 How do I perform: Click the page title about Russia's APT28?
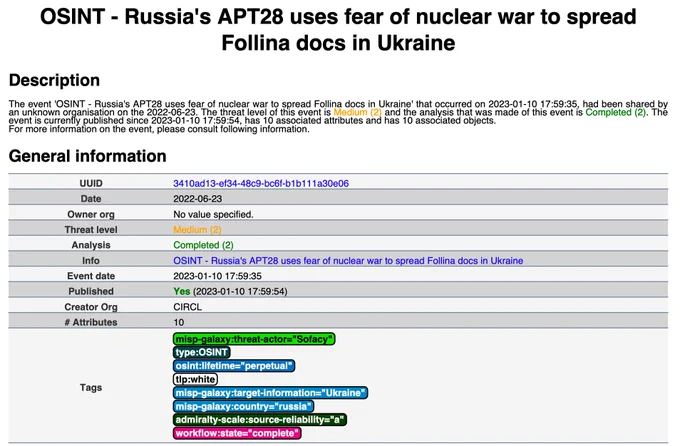pos(338,30)
